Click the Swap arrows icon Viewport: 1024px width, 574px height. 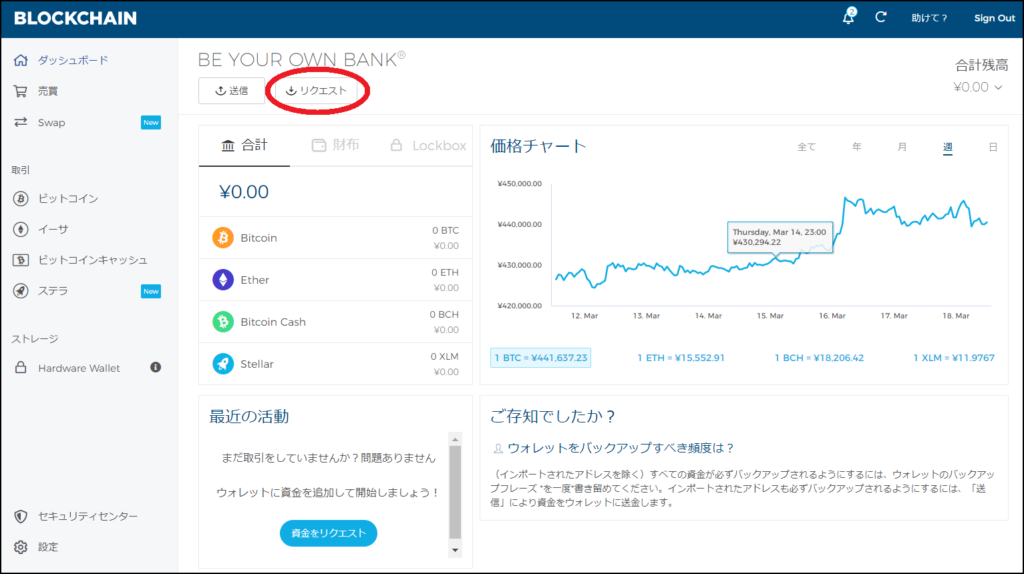[21, 122]
